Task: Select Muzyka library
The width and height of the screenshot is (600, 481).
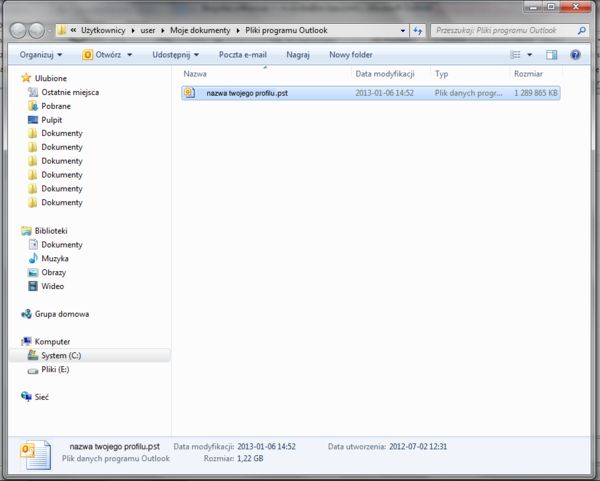Action: [55, 258]
